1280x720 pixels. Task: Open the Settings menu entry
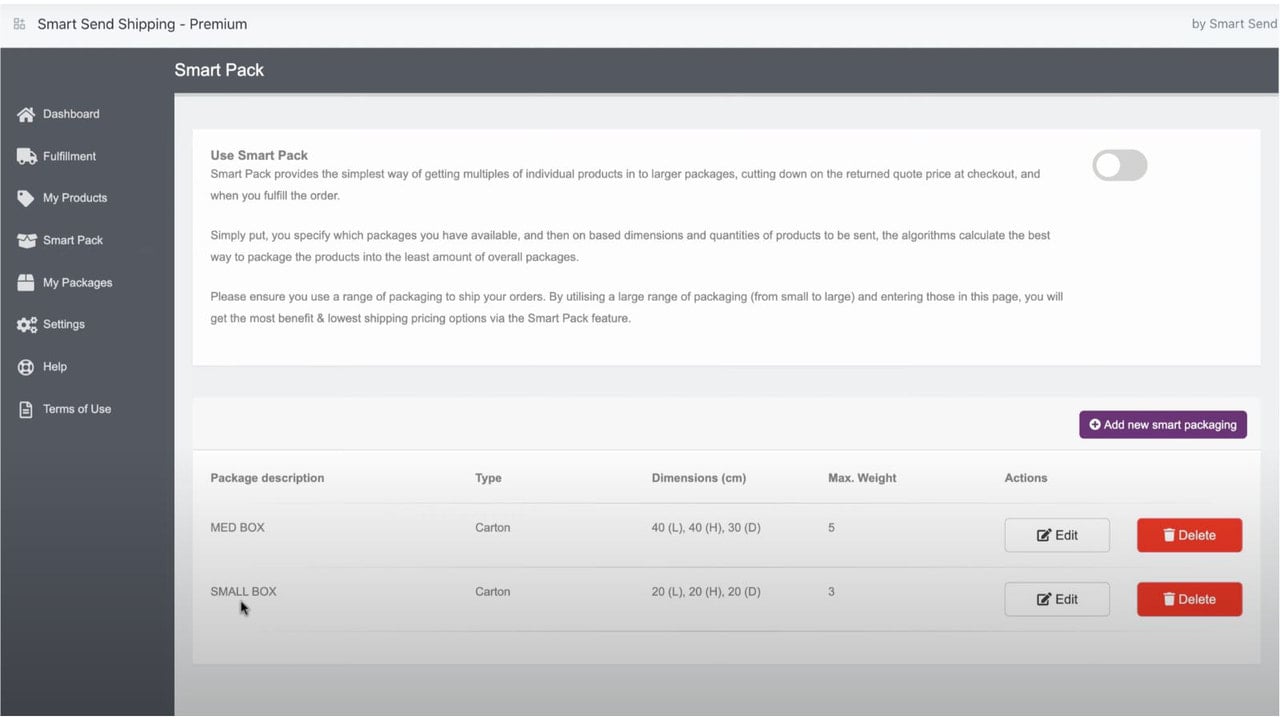[x=63, y=324]
